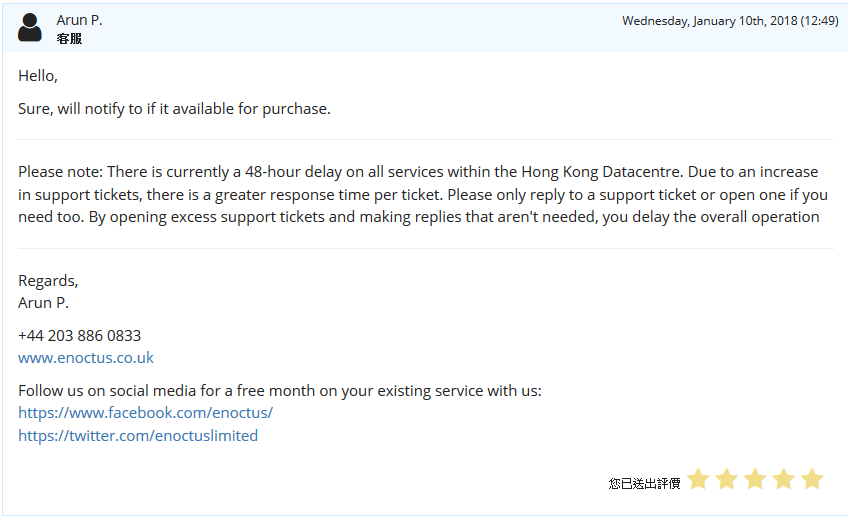The height and width of the screenshot is (518, 848).
Task: Click the Arun P. signature below Regards
Action: pos(43,302)
